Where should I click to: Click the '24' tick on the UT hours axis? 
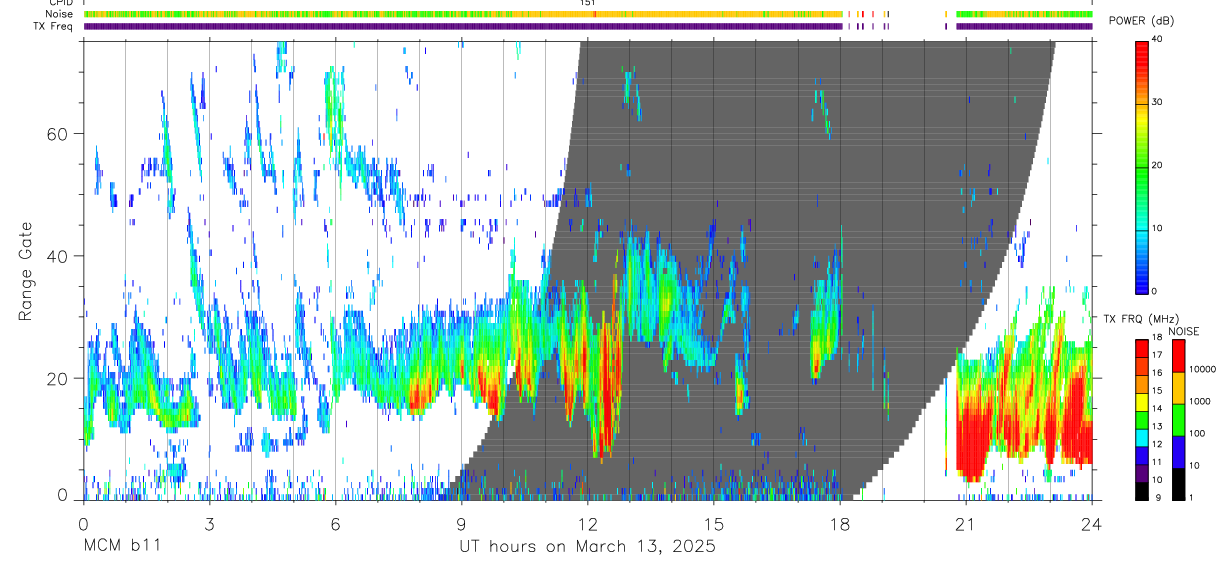[x=1092, y=523]
